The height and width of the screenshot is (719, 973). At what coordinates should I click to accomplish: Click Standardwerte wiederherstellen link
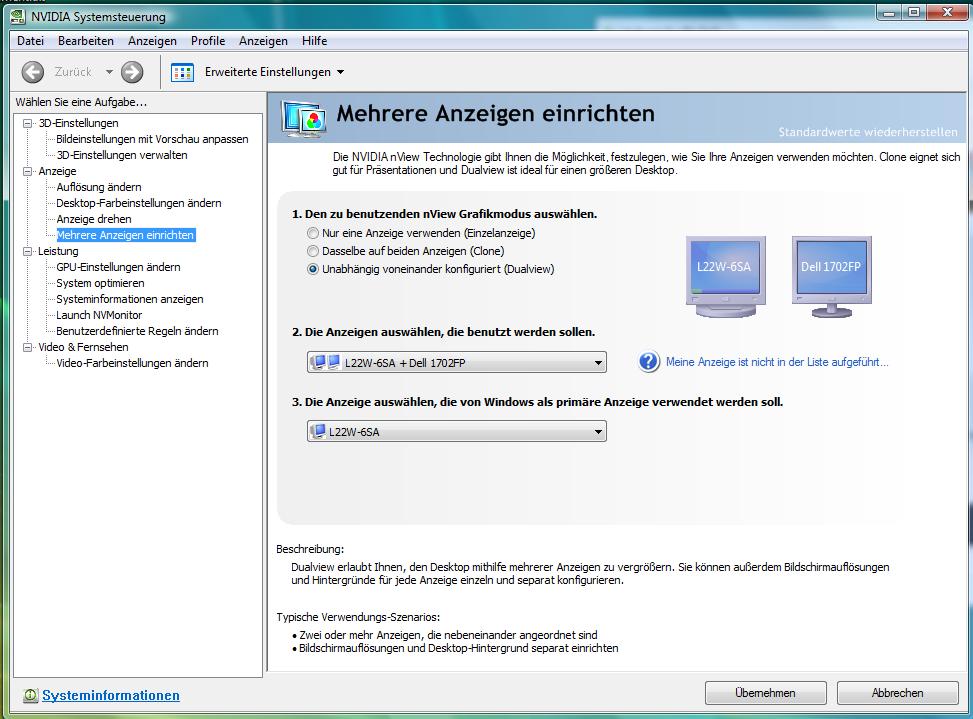click(x=868, y=132)
